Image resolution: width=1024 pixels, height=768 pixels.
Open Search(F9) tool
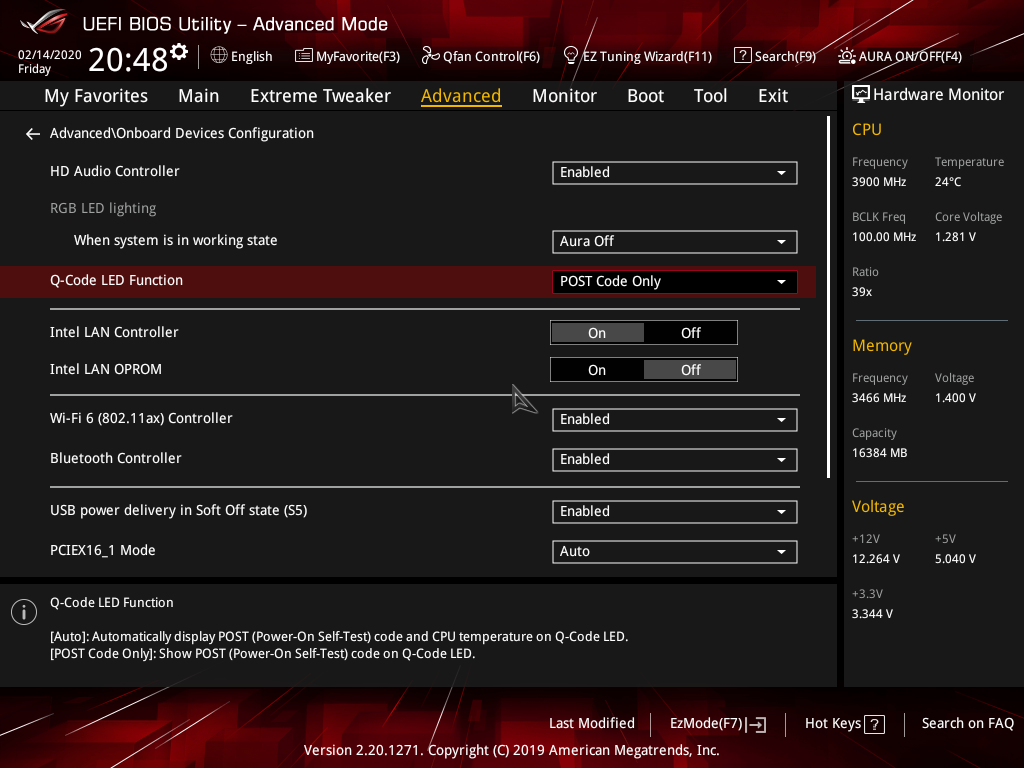point(775,56)
